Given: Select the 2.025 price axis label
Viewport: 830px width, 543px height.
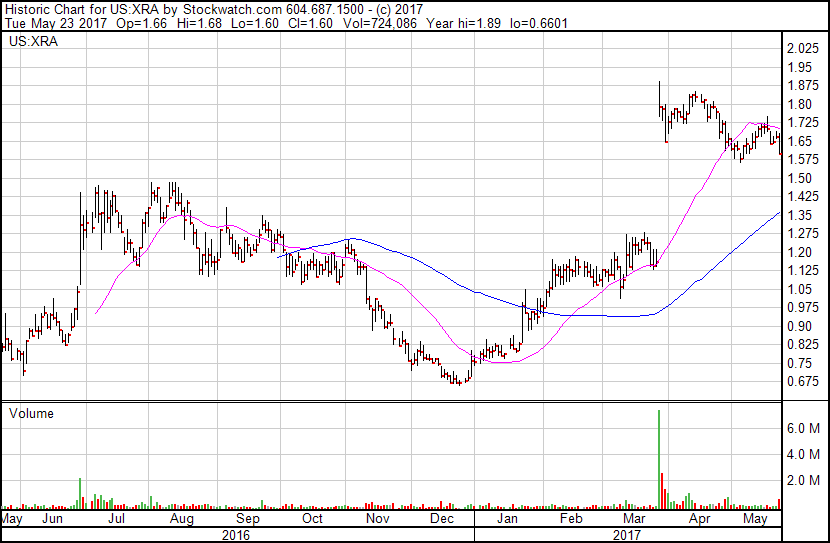Looking at the screenshot, I should pyautogui.click(x=803, y=48).
